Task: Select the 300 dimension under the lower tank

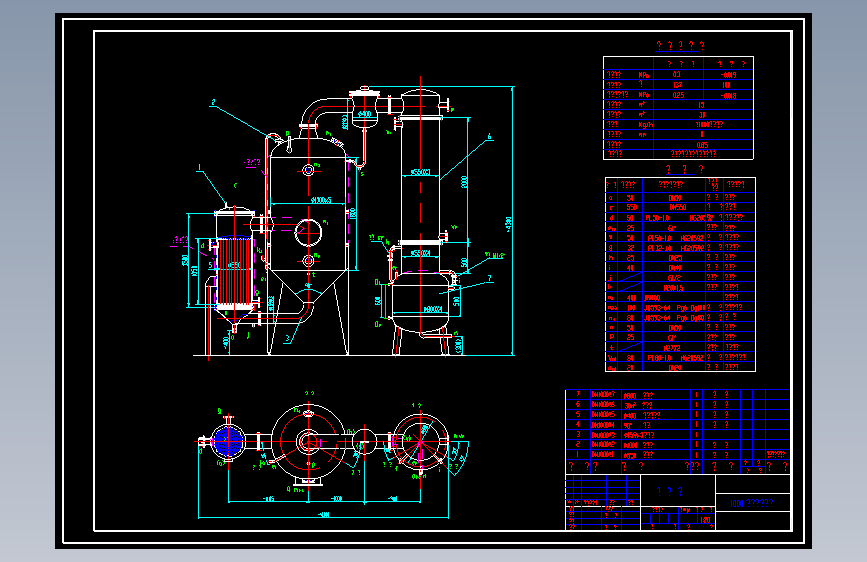Action: click(458, 346)
